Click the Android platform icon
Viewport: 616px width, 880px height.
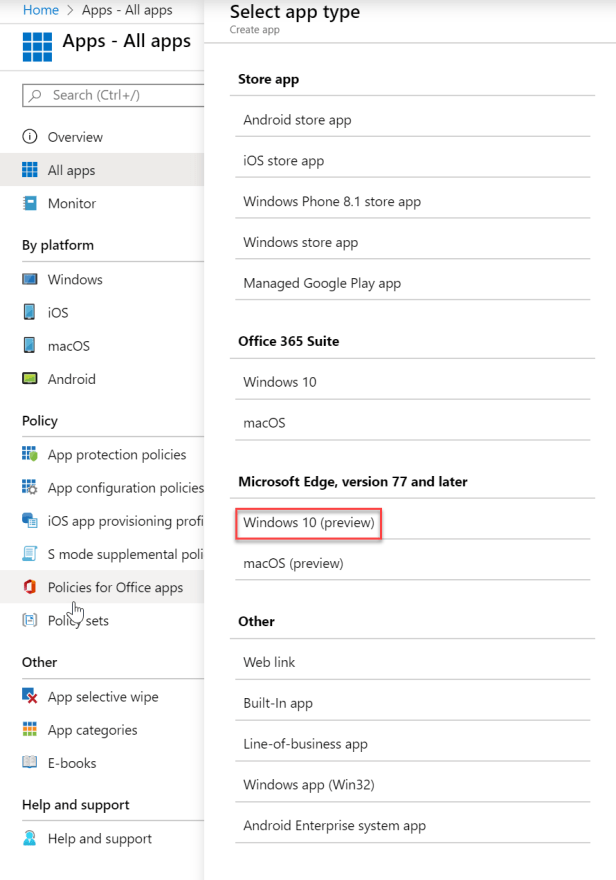pyautogui.click(x=30, y=379)
